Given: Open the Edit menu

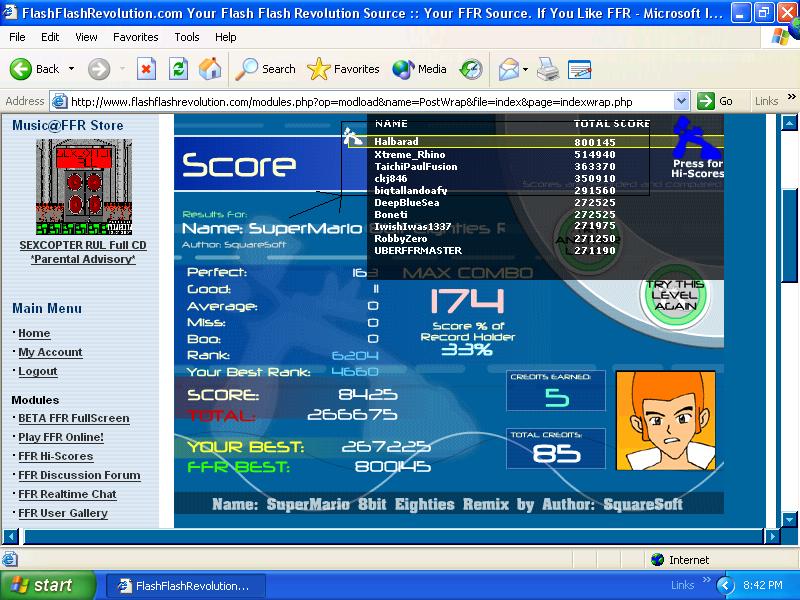Looking at the screenshot, I should 50,37.
